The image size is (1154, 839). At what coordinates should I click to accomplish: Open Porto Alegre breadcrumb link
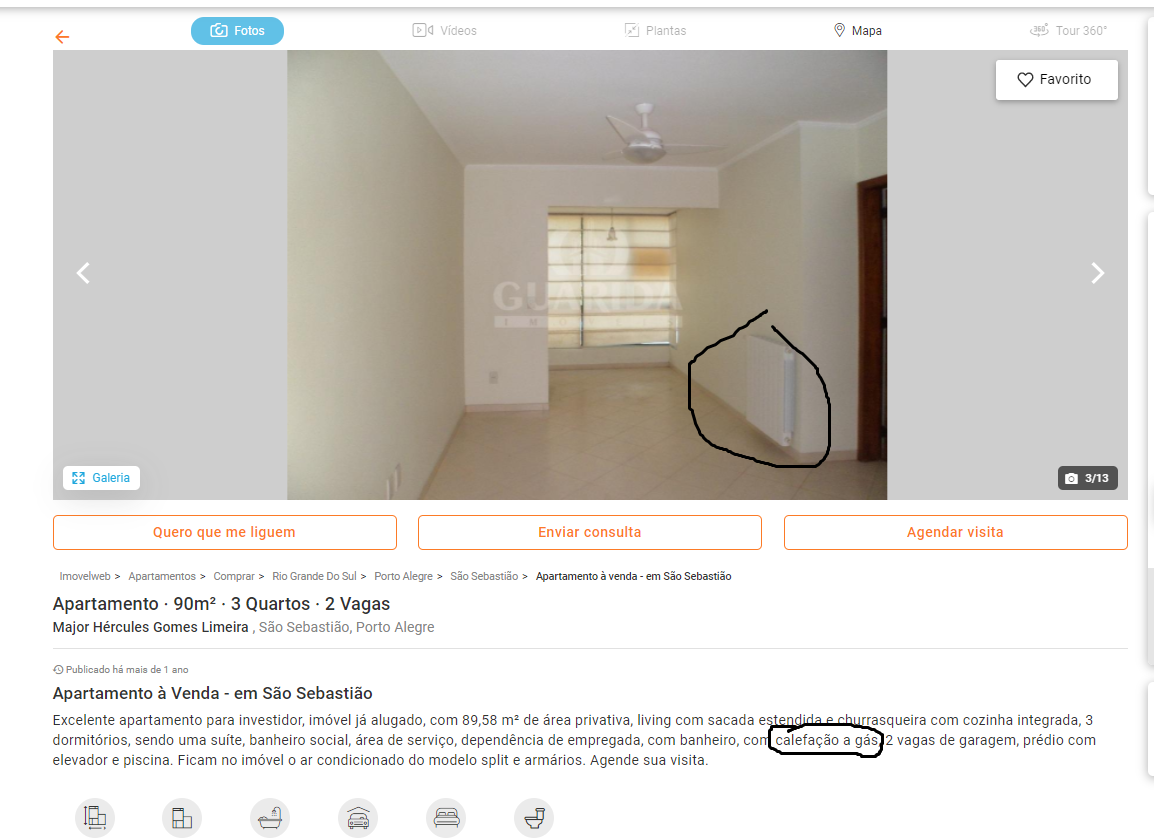click(403, 576)
